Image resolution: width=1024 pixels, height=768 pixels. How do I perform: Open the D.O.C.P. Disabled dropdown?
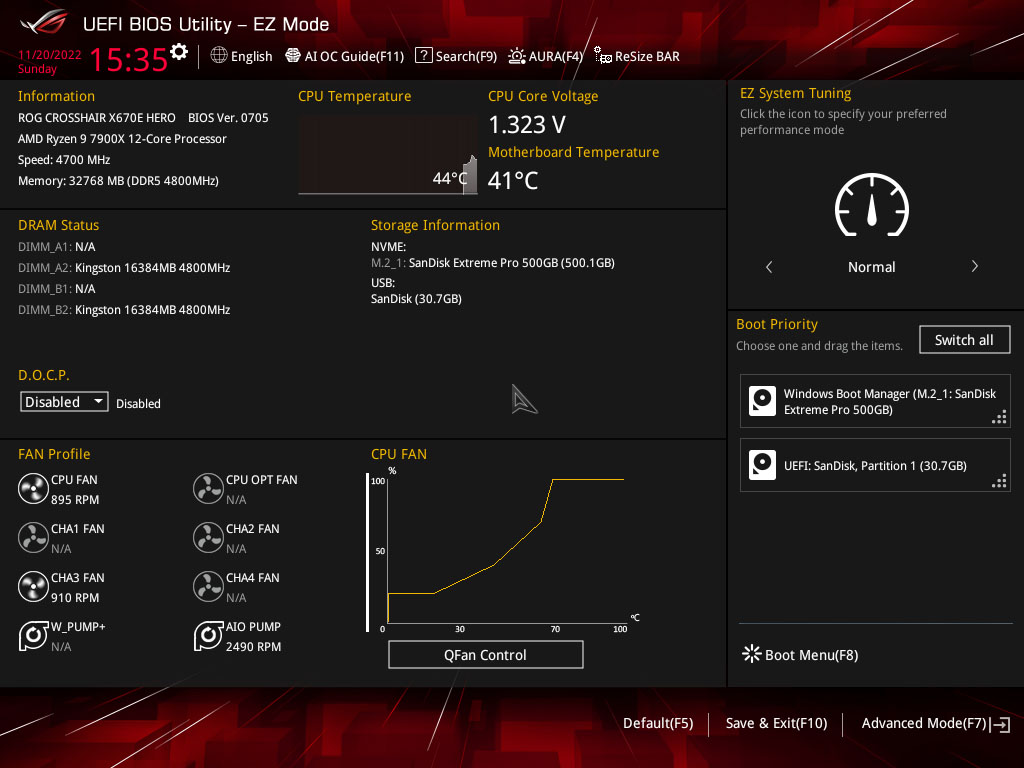click(x=64, y=402)
